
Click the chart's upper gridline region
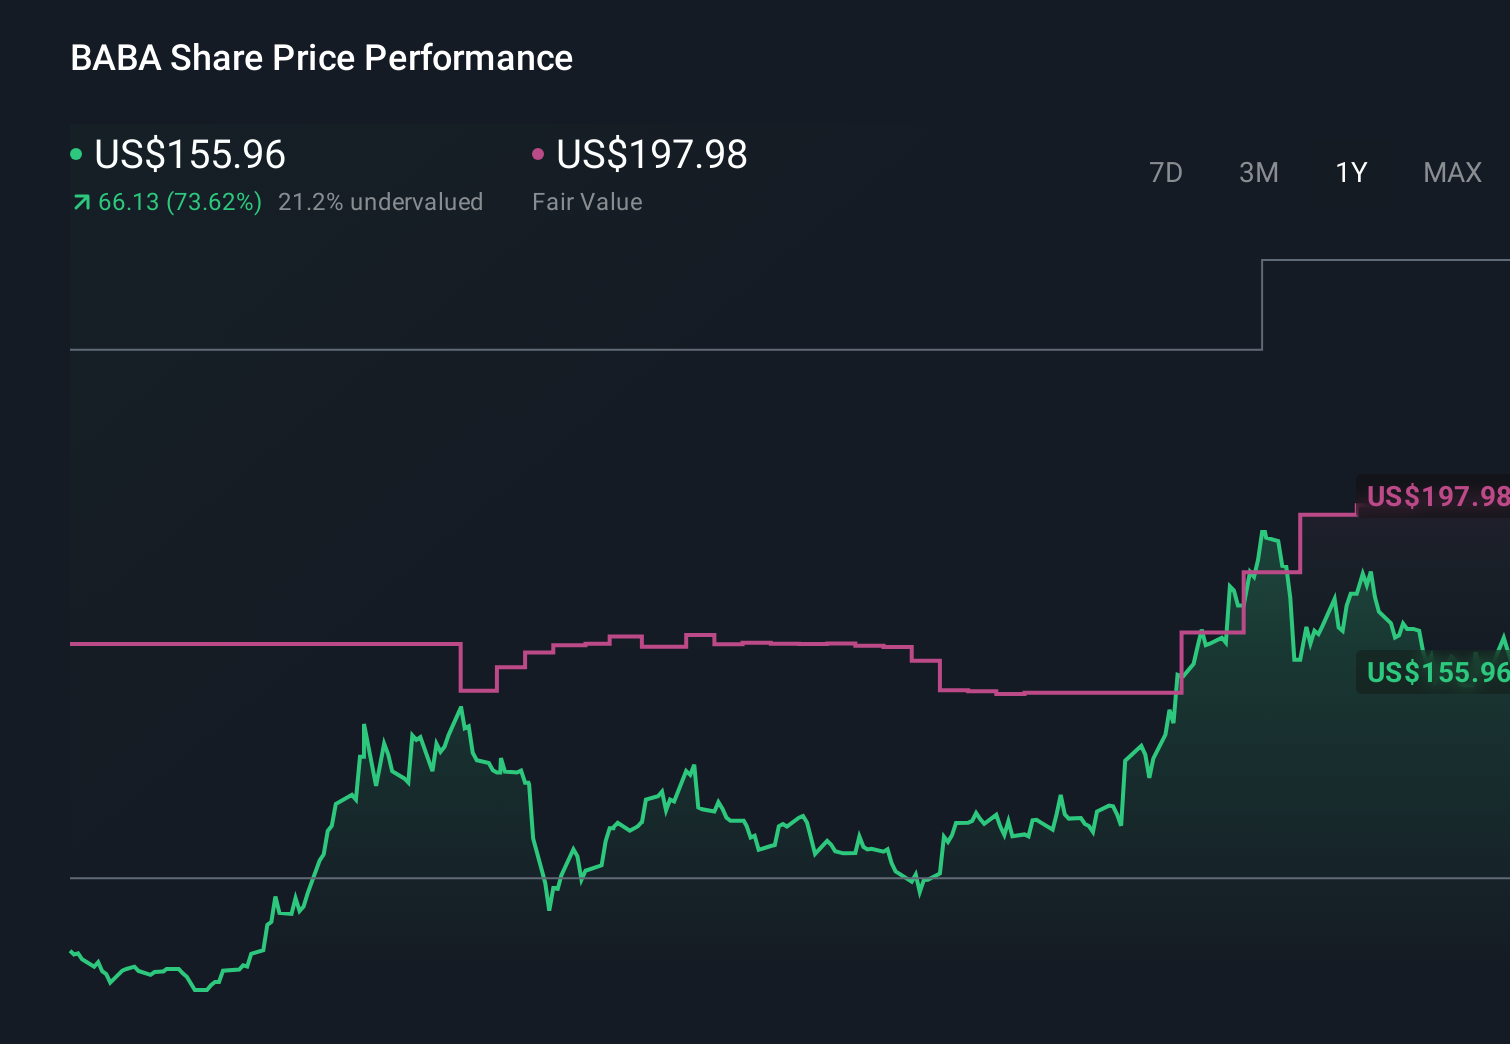click(600, 350)
